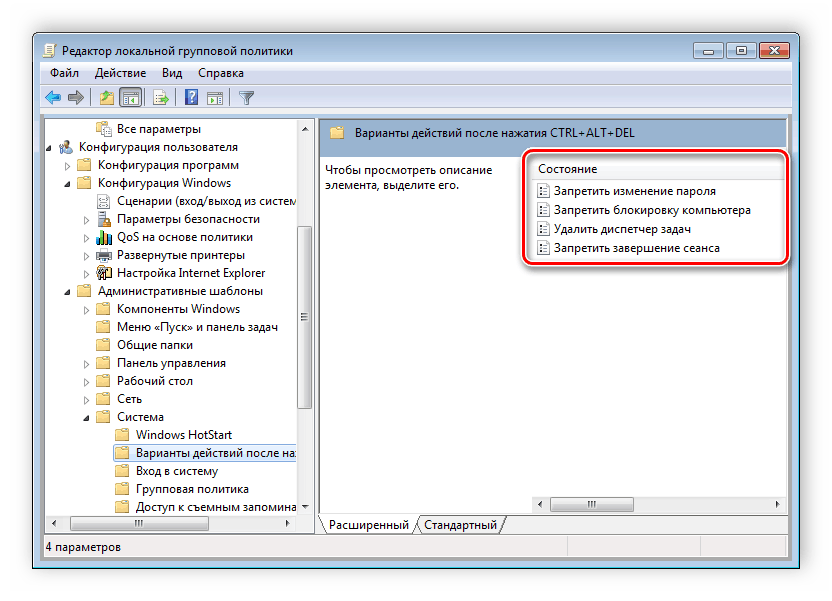Click the Все параметры icon in tree
Screen dimensions: 832x601
[103, 129]
